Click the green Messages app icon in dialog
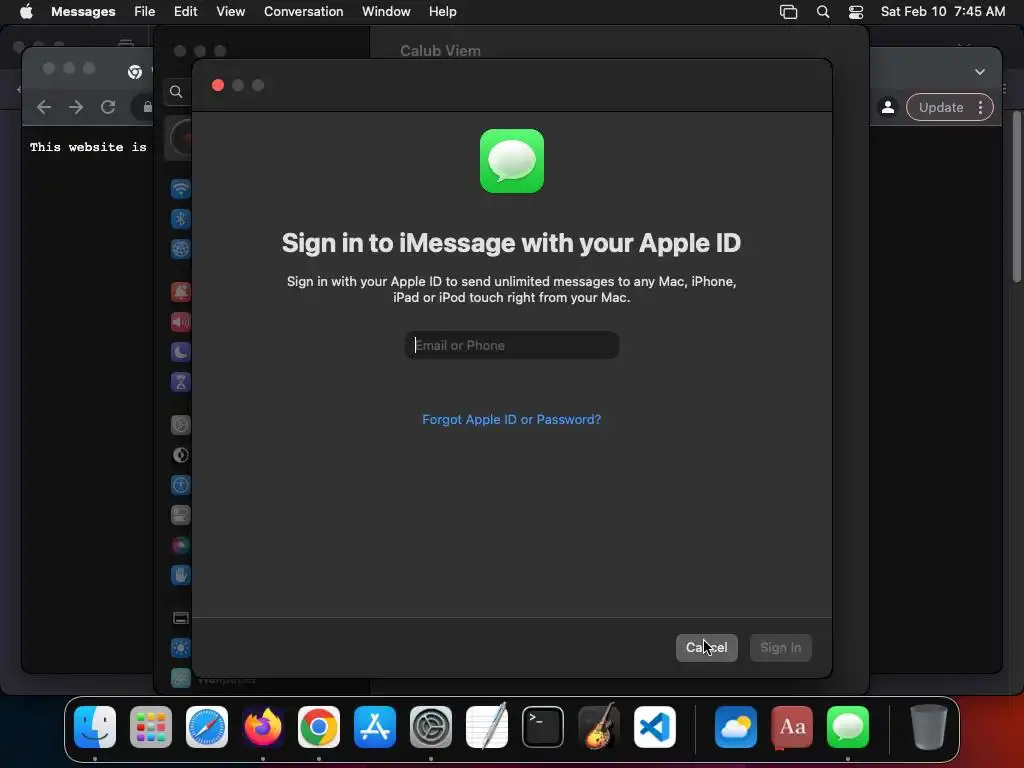Image resolution: width=1024 pixels, height=768 pixels. (x=511, y=161)
